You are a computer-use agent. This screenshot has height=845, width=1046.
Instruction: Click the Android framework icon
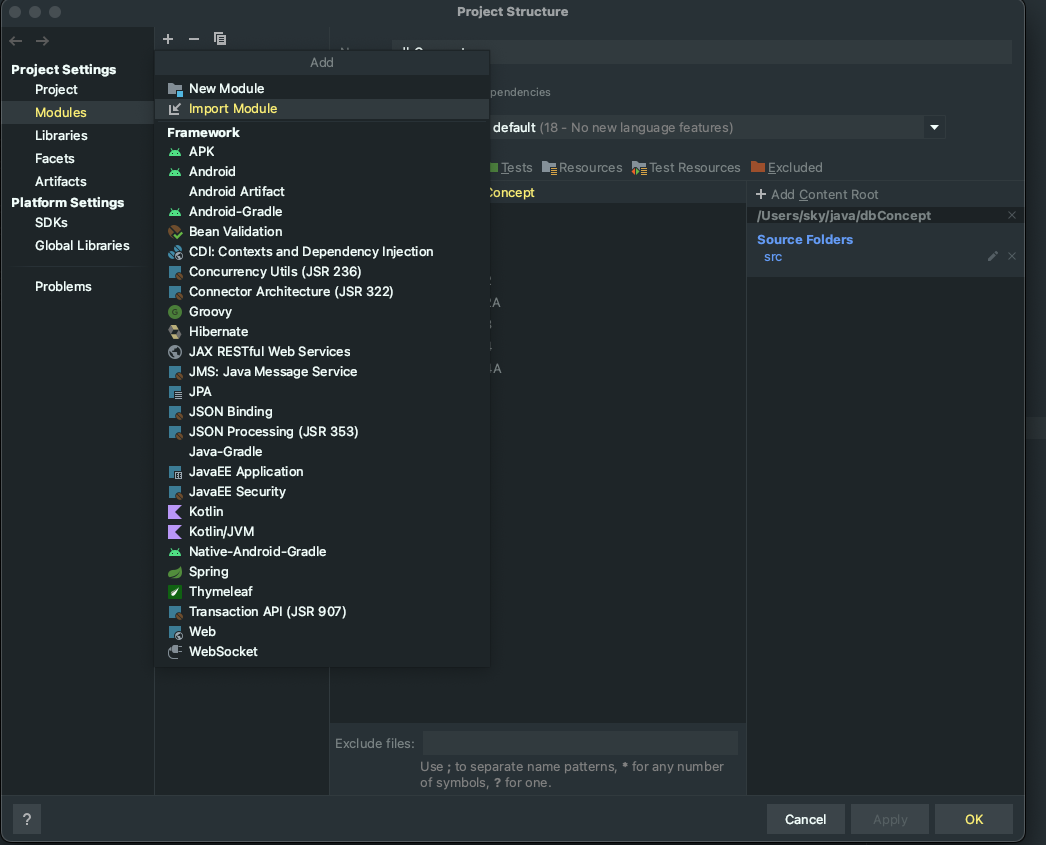click(x=175, y=171)
